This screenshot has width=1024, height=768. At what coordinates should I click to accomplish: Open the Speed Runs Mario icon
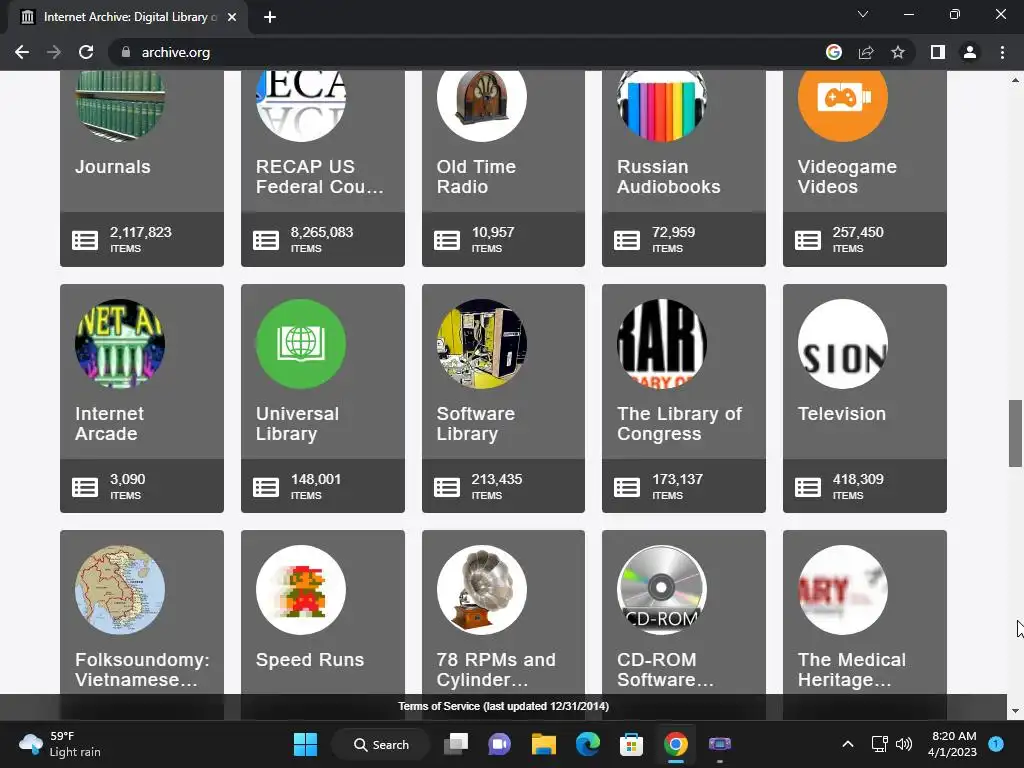301,590
